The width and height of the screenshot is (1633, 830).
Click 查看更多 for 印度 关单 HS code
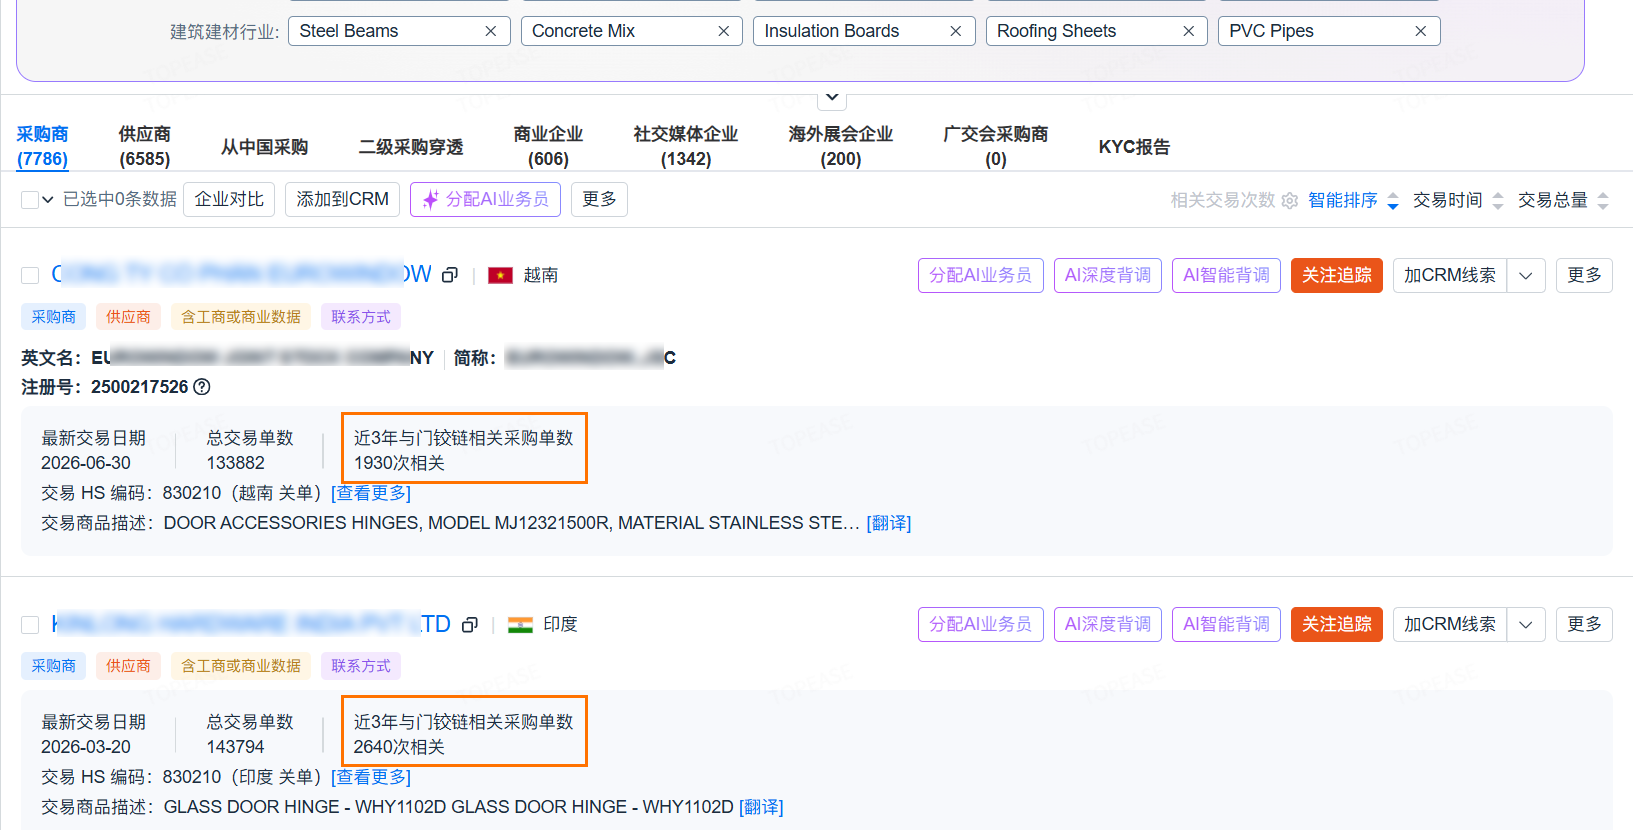coord(371,777)
